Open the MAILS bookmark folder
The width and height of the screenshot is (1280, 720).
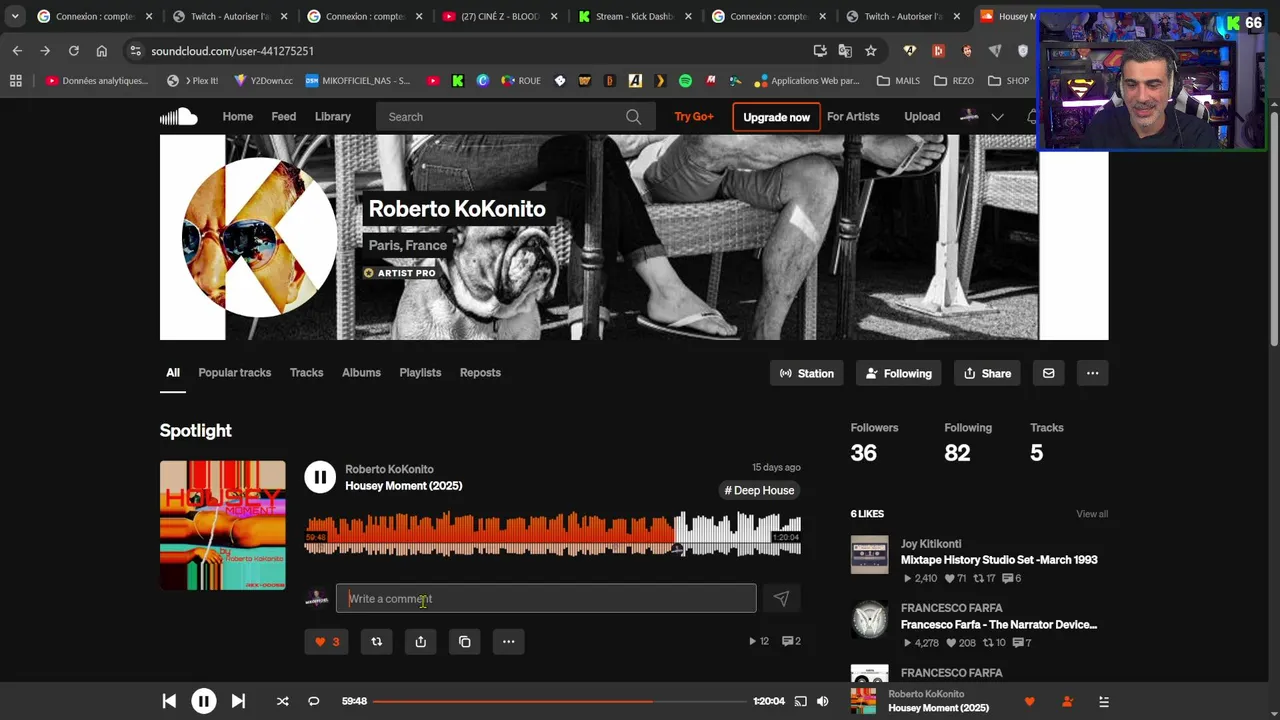tap(898, 81)
